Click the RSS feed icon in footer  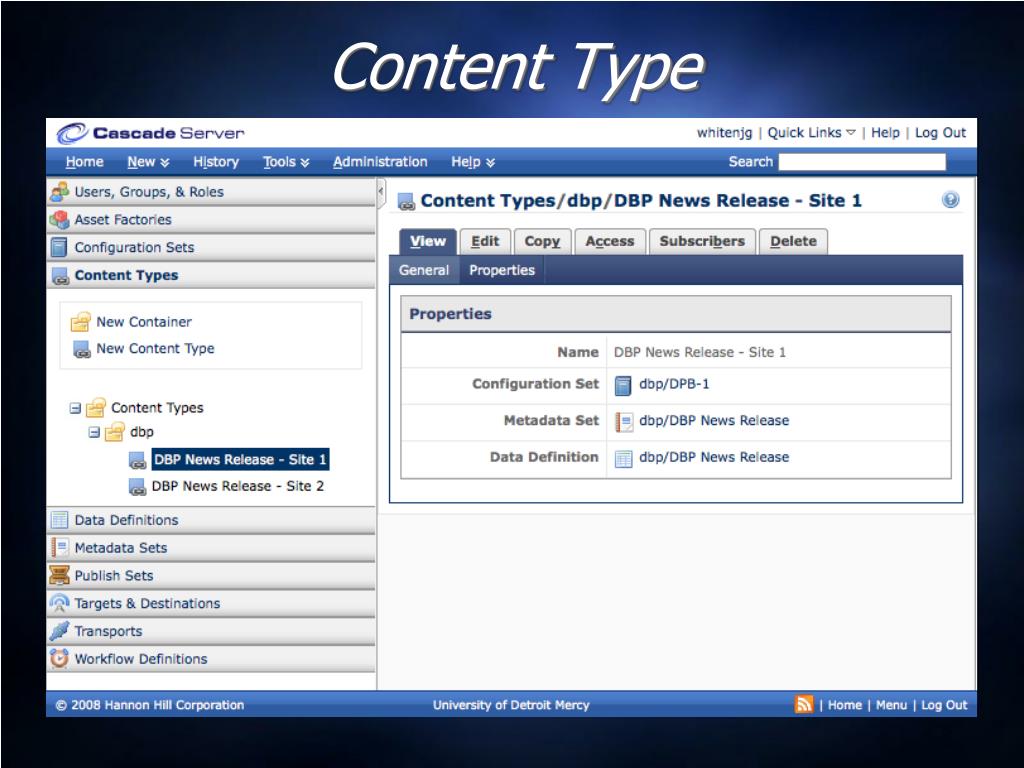804,704
